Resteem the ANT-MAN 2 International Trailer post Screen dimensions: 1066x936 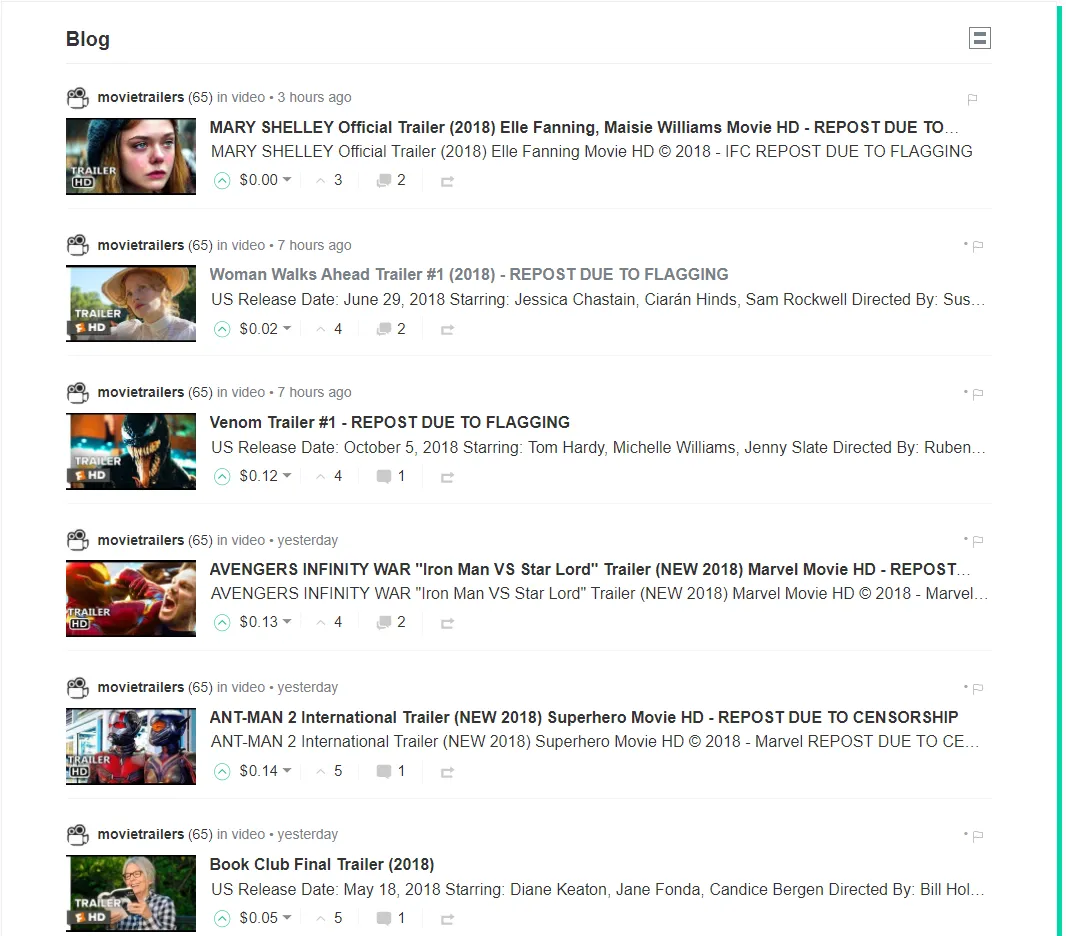click(x=447, y=772)
